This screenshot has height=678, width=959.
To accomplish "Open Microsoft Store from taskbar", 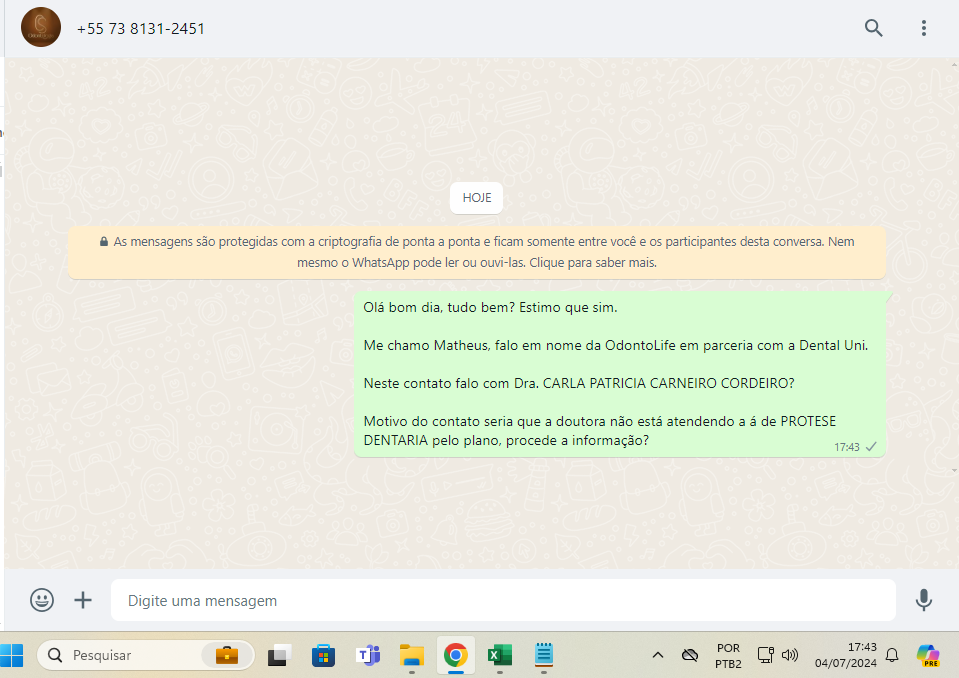I will tap(323, 655).
